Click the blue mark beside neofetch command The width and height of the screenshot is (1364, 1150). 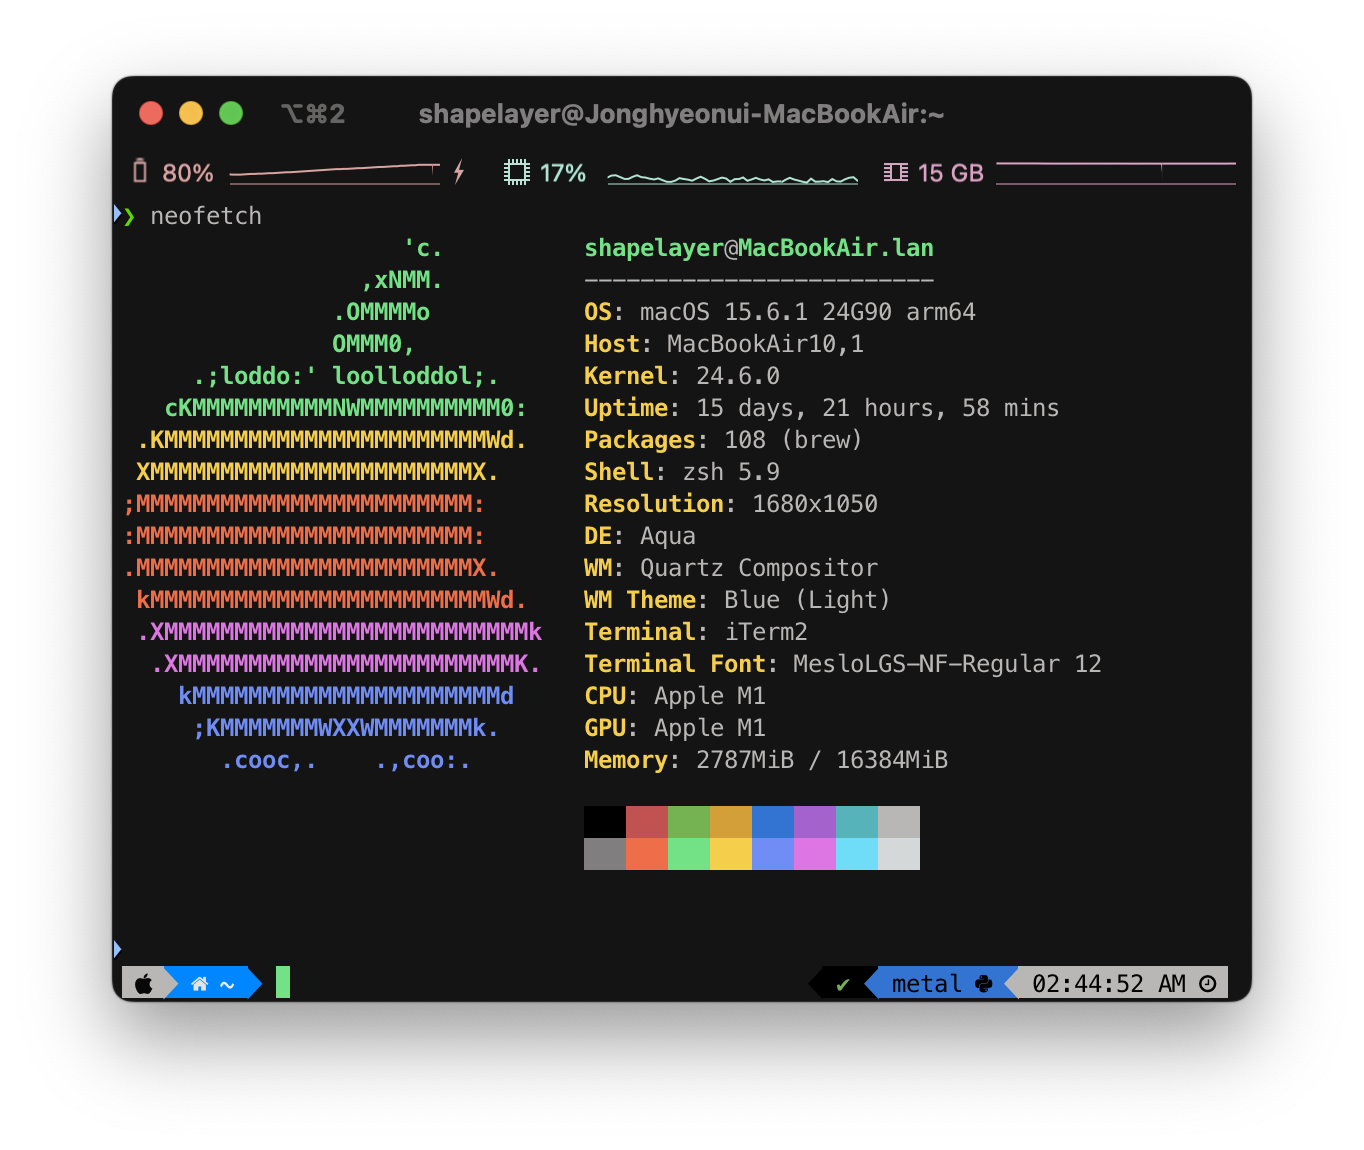[117, 214]
